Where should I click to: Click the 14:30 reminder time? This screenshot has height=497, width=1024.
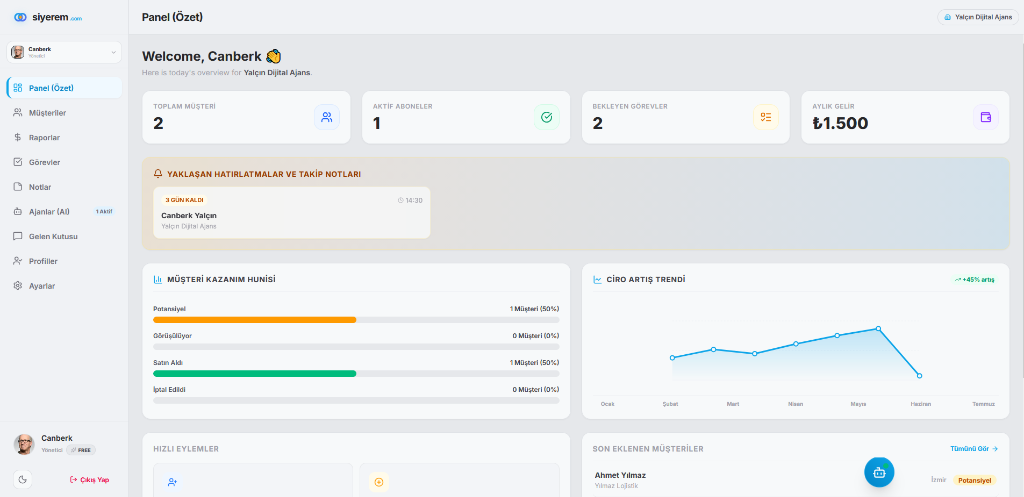(x=410, y=200)
